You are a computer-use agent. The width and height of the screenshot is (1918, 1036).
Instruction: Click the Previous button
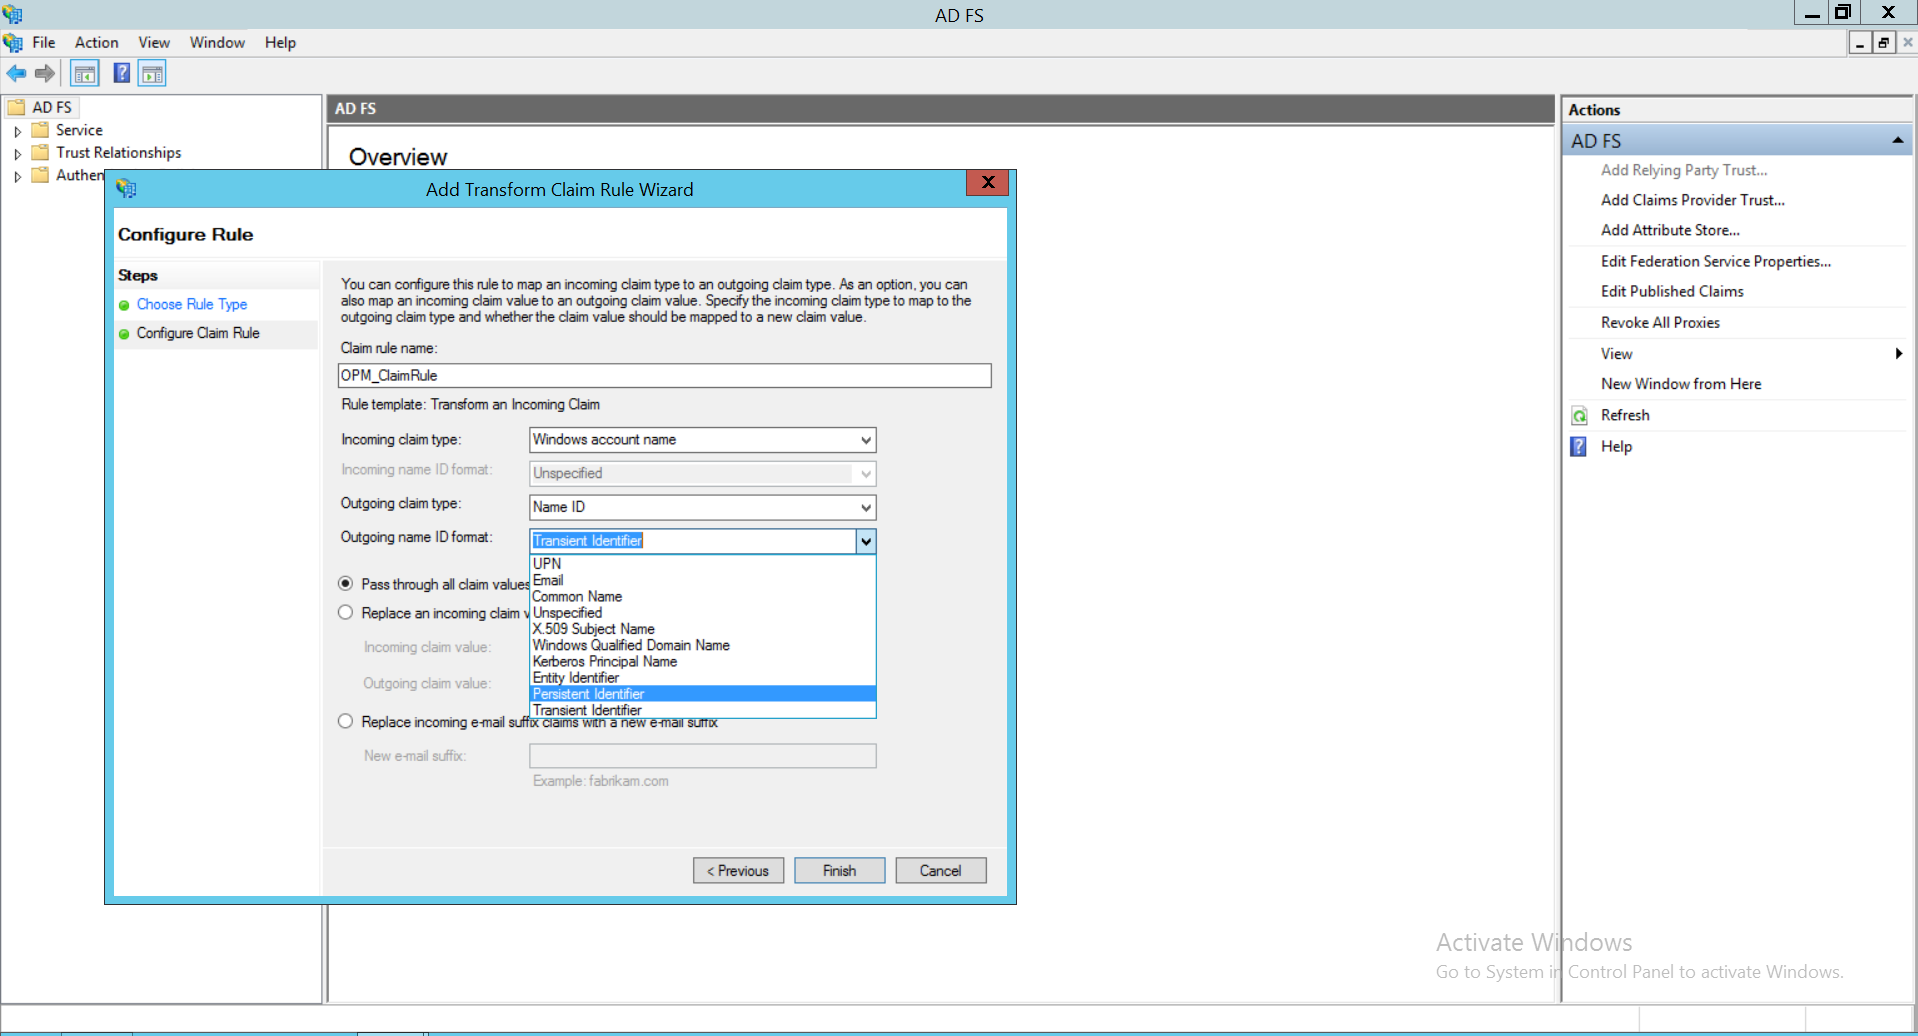(x=737, y=869)
